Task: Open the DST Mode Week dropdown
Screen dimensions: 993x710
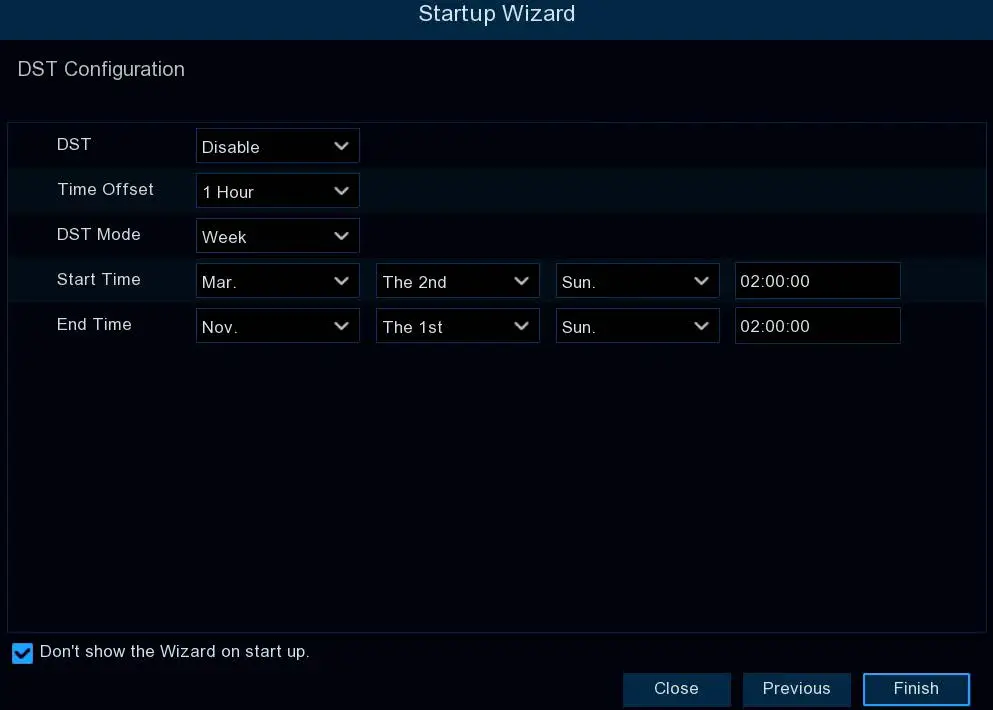Action: (277, 236)
